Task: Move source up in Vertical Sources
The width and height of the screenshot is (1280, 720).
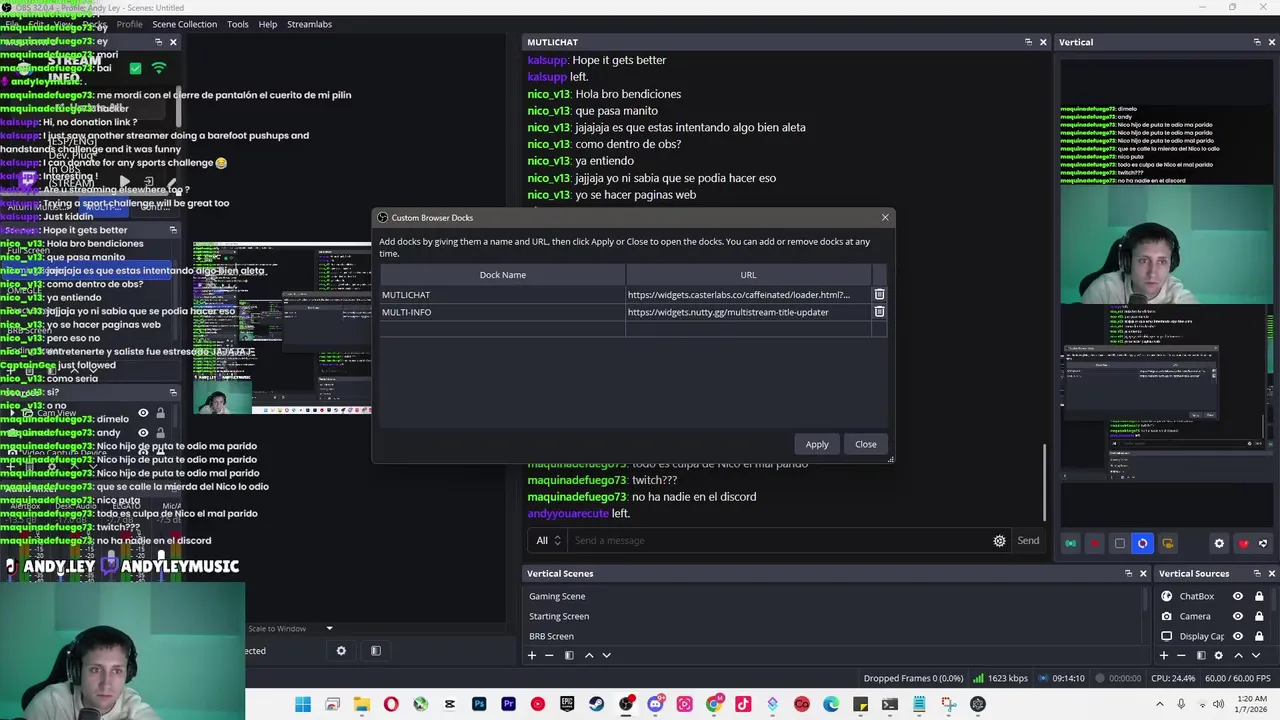Action: tap(1238, 656)
